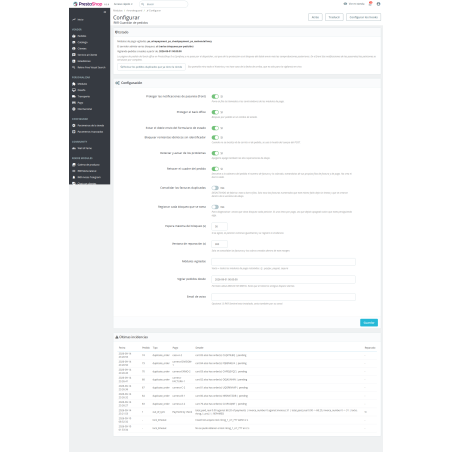This screenshot has width=452, height=452.
Task: Click the duplicate orders button in Estado panel
Action: coord(151,67)
